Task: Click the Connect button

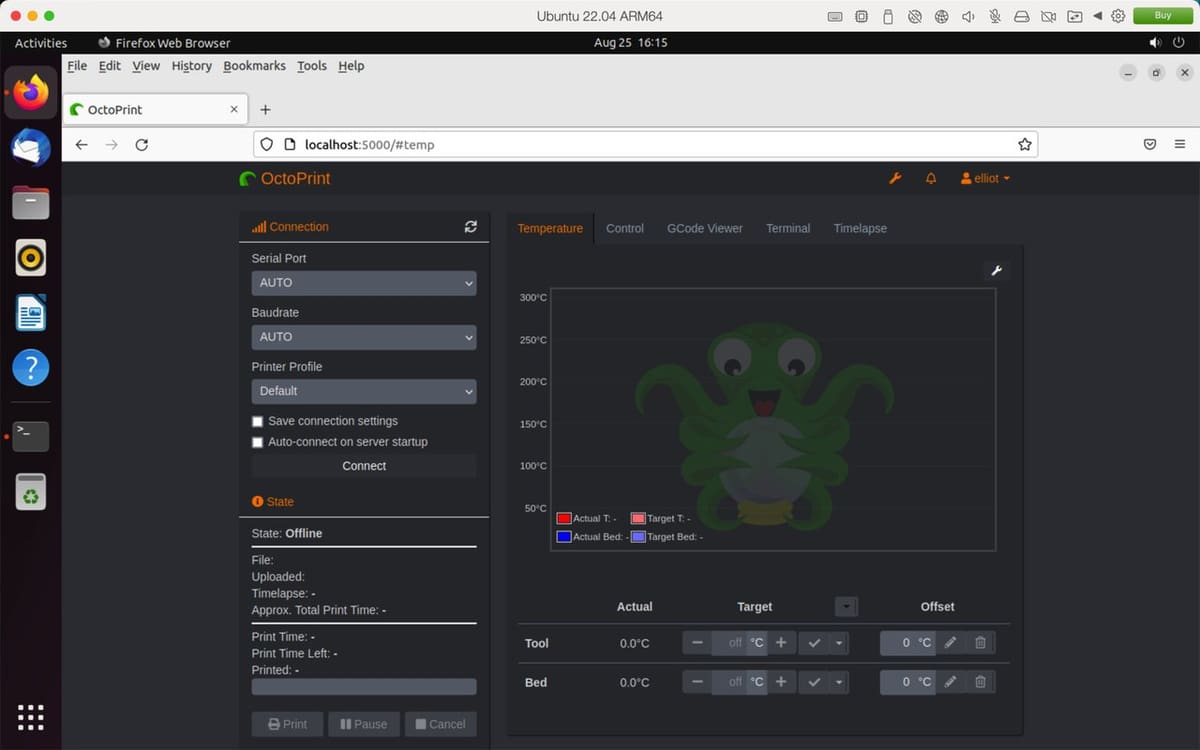Action: [x=364, y=466]
